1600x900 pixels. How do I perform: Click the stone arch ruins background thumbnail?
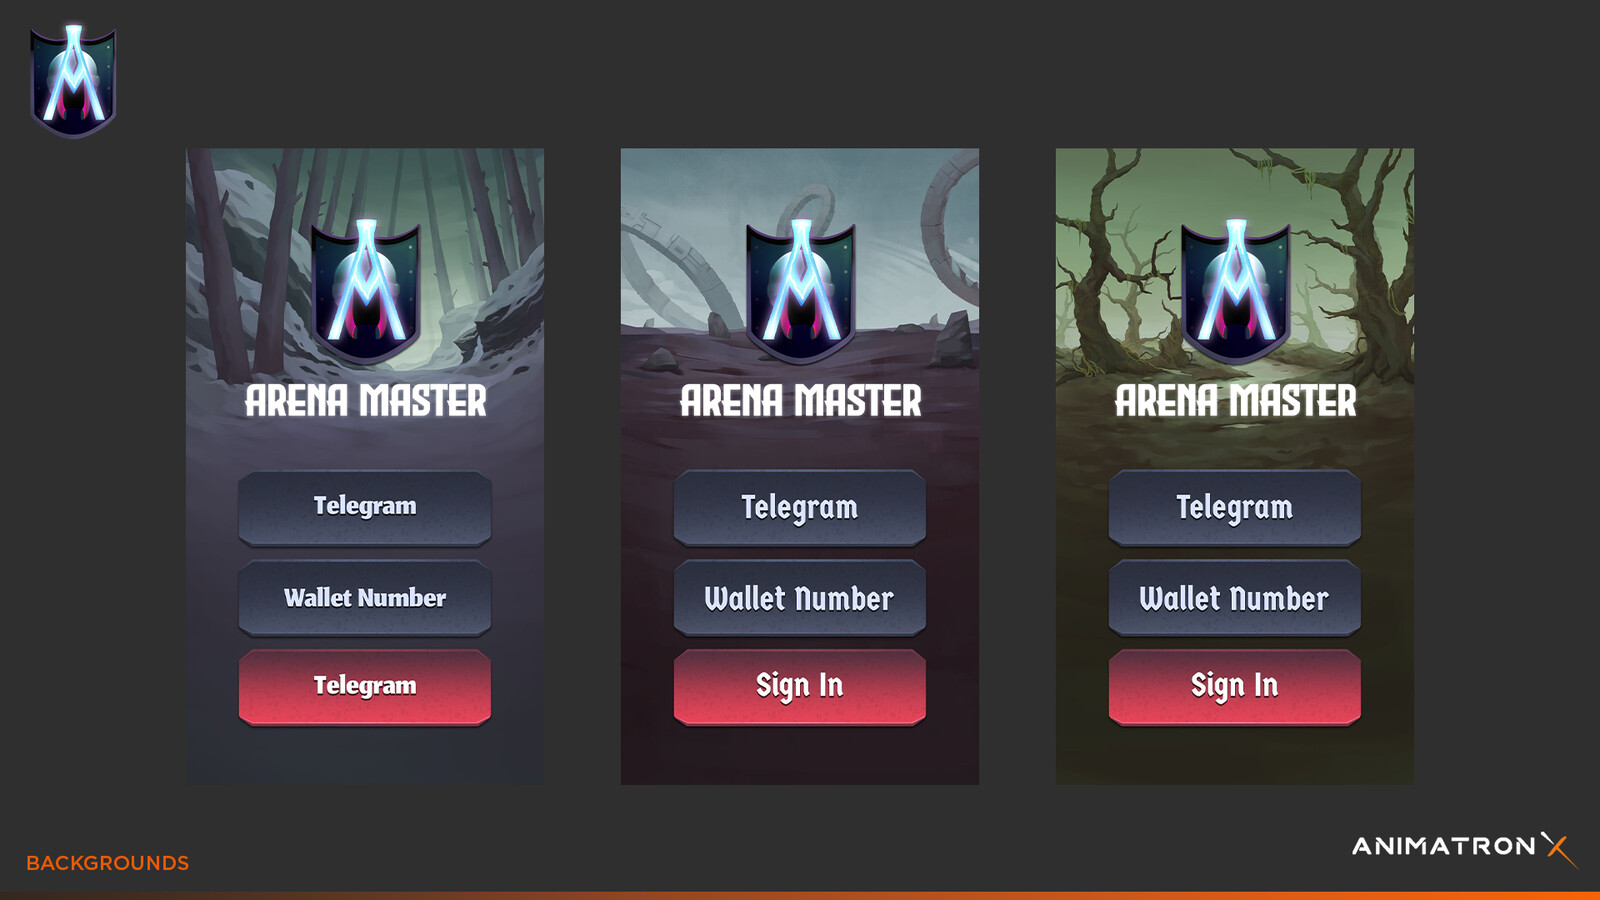coord(800,466)
